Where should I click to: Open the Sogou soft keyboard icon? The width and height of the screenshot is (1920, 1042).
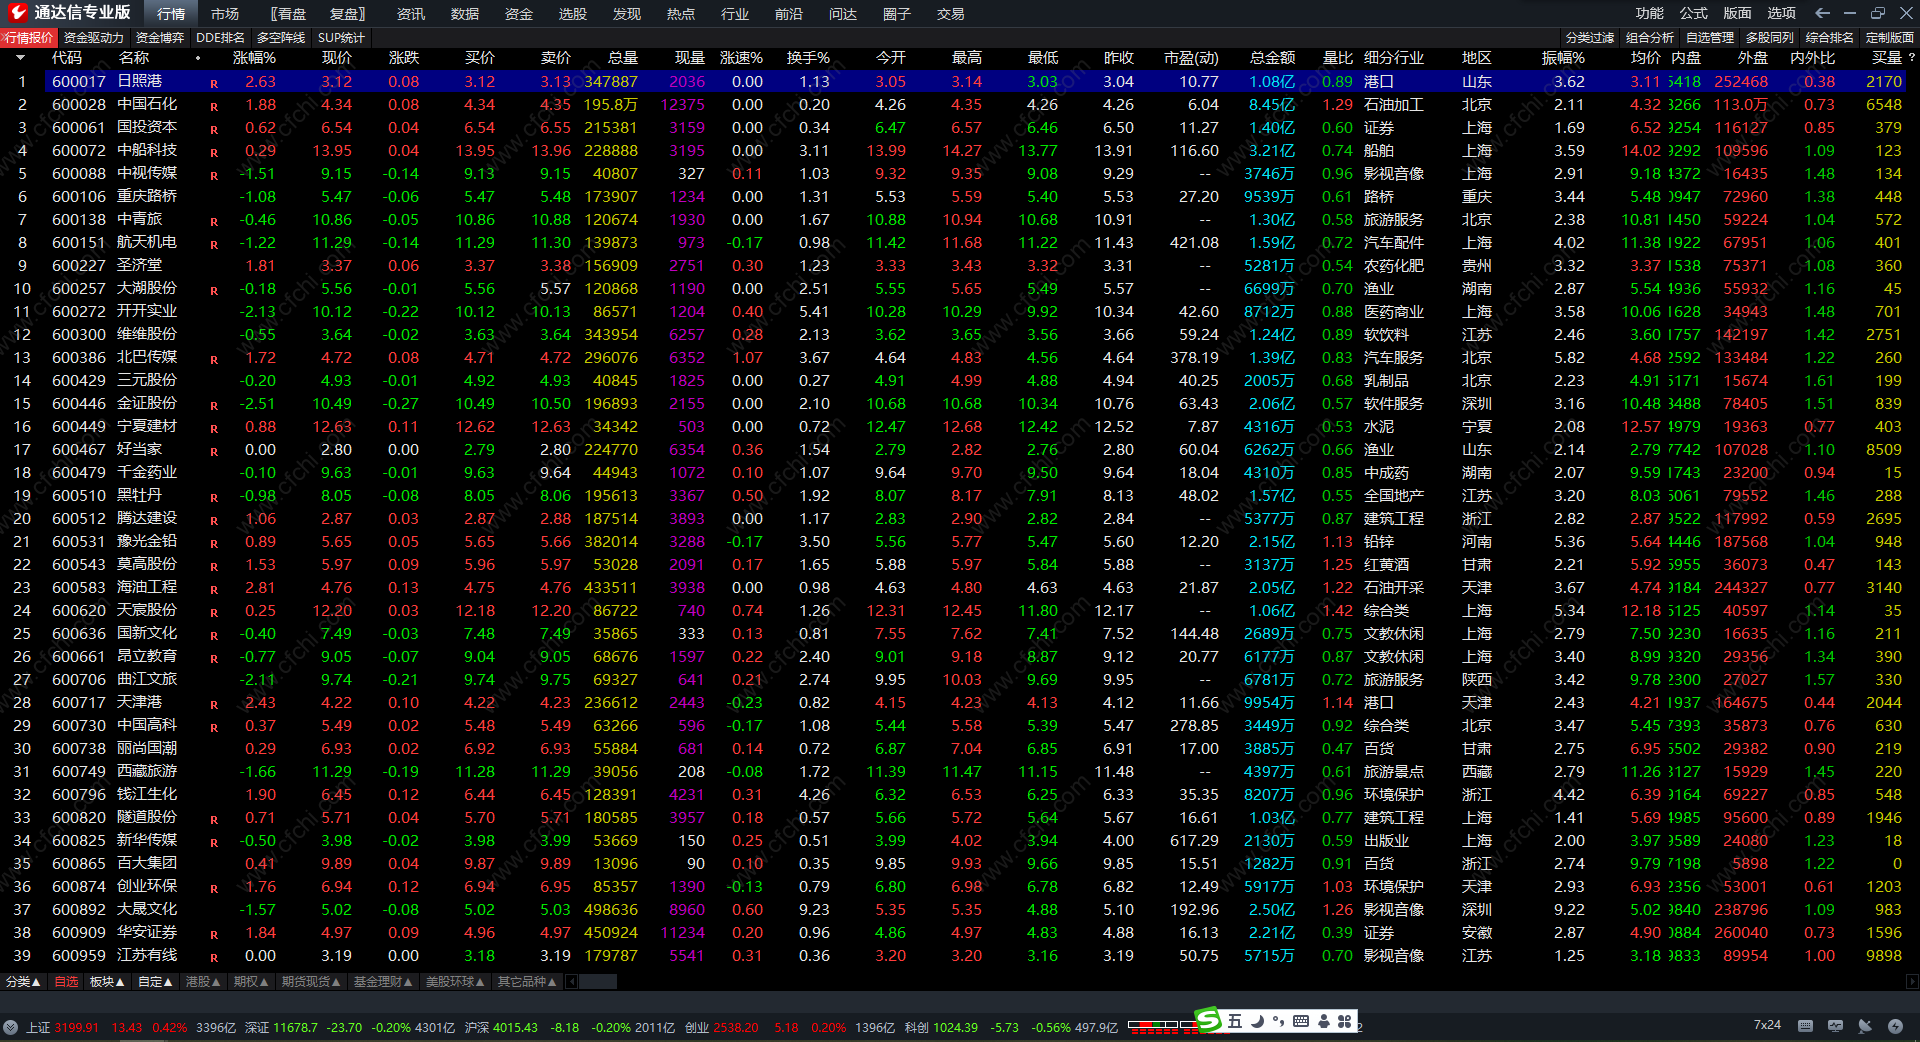point(1301,1021)
